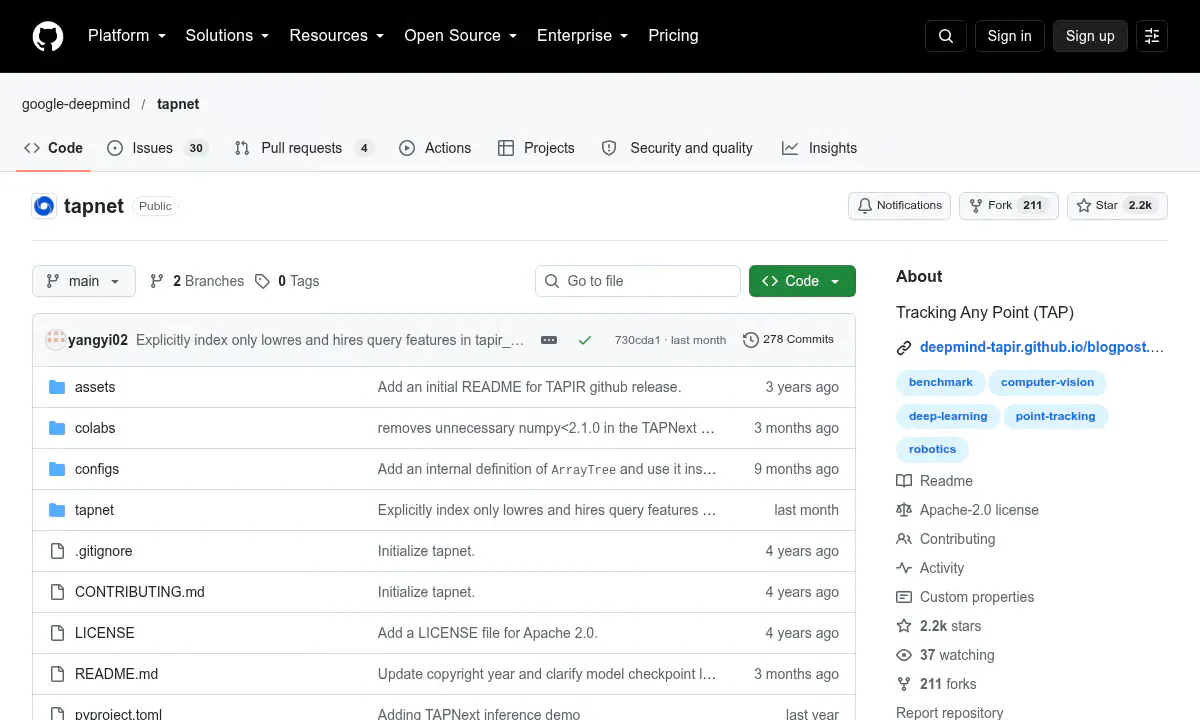1200x720 pixels.
Task: Click the search magnifier icon in header
Action: point(946,36)
